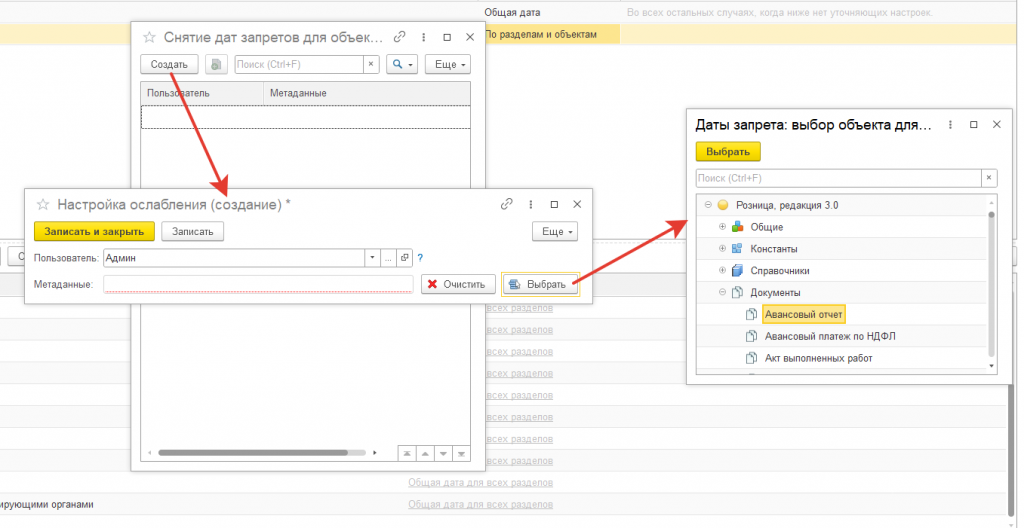Add the Снятие дат запретов window to favorites
Viewport: 1024px width, 528px height.
pyautogui.click(x=150, y=37)
